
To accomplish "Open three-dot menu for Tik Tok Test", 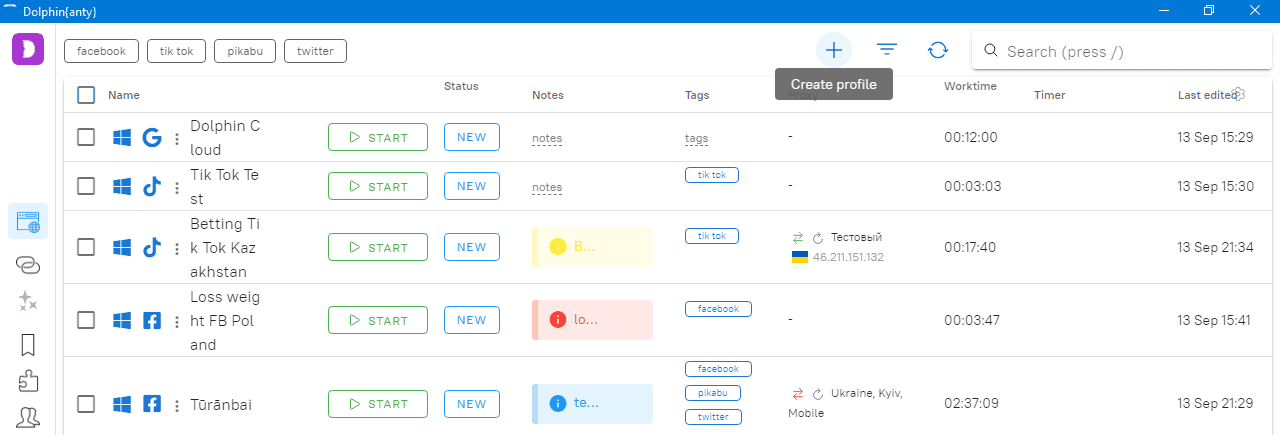I will (177, 187).
